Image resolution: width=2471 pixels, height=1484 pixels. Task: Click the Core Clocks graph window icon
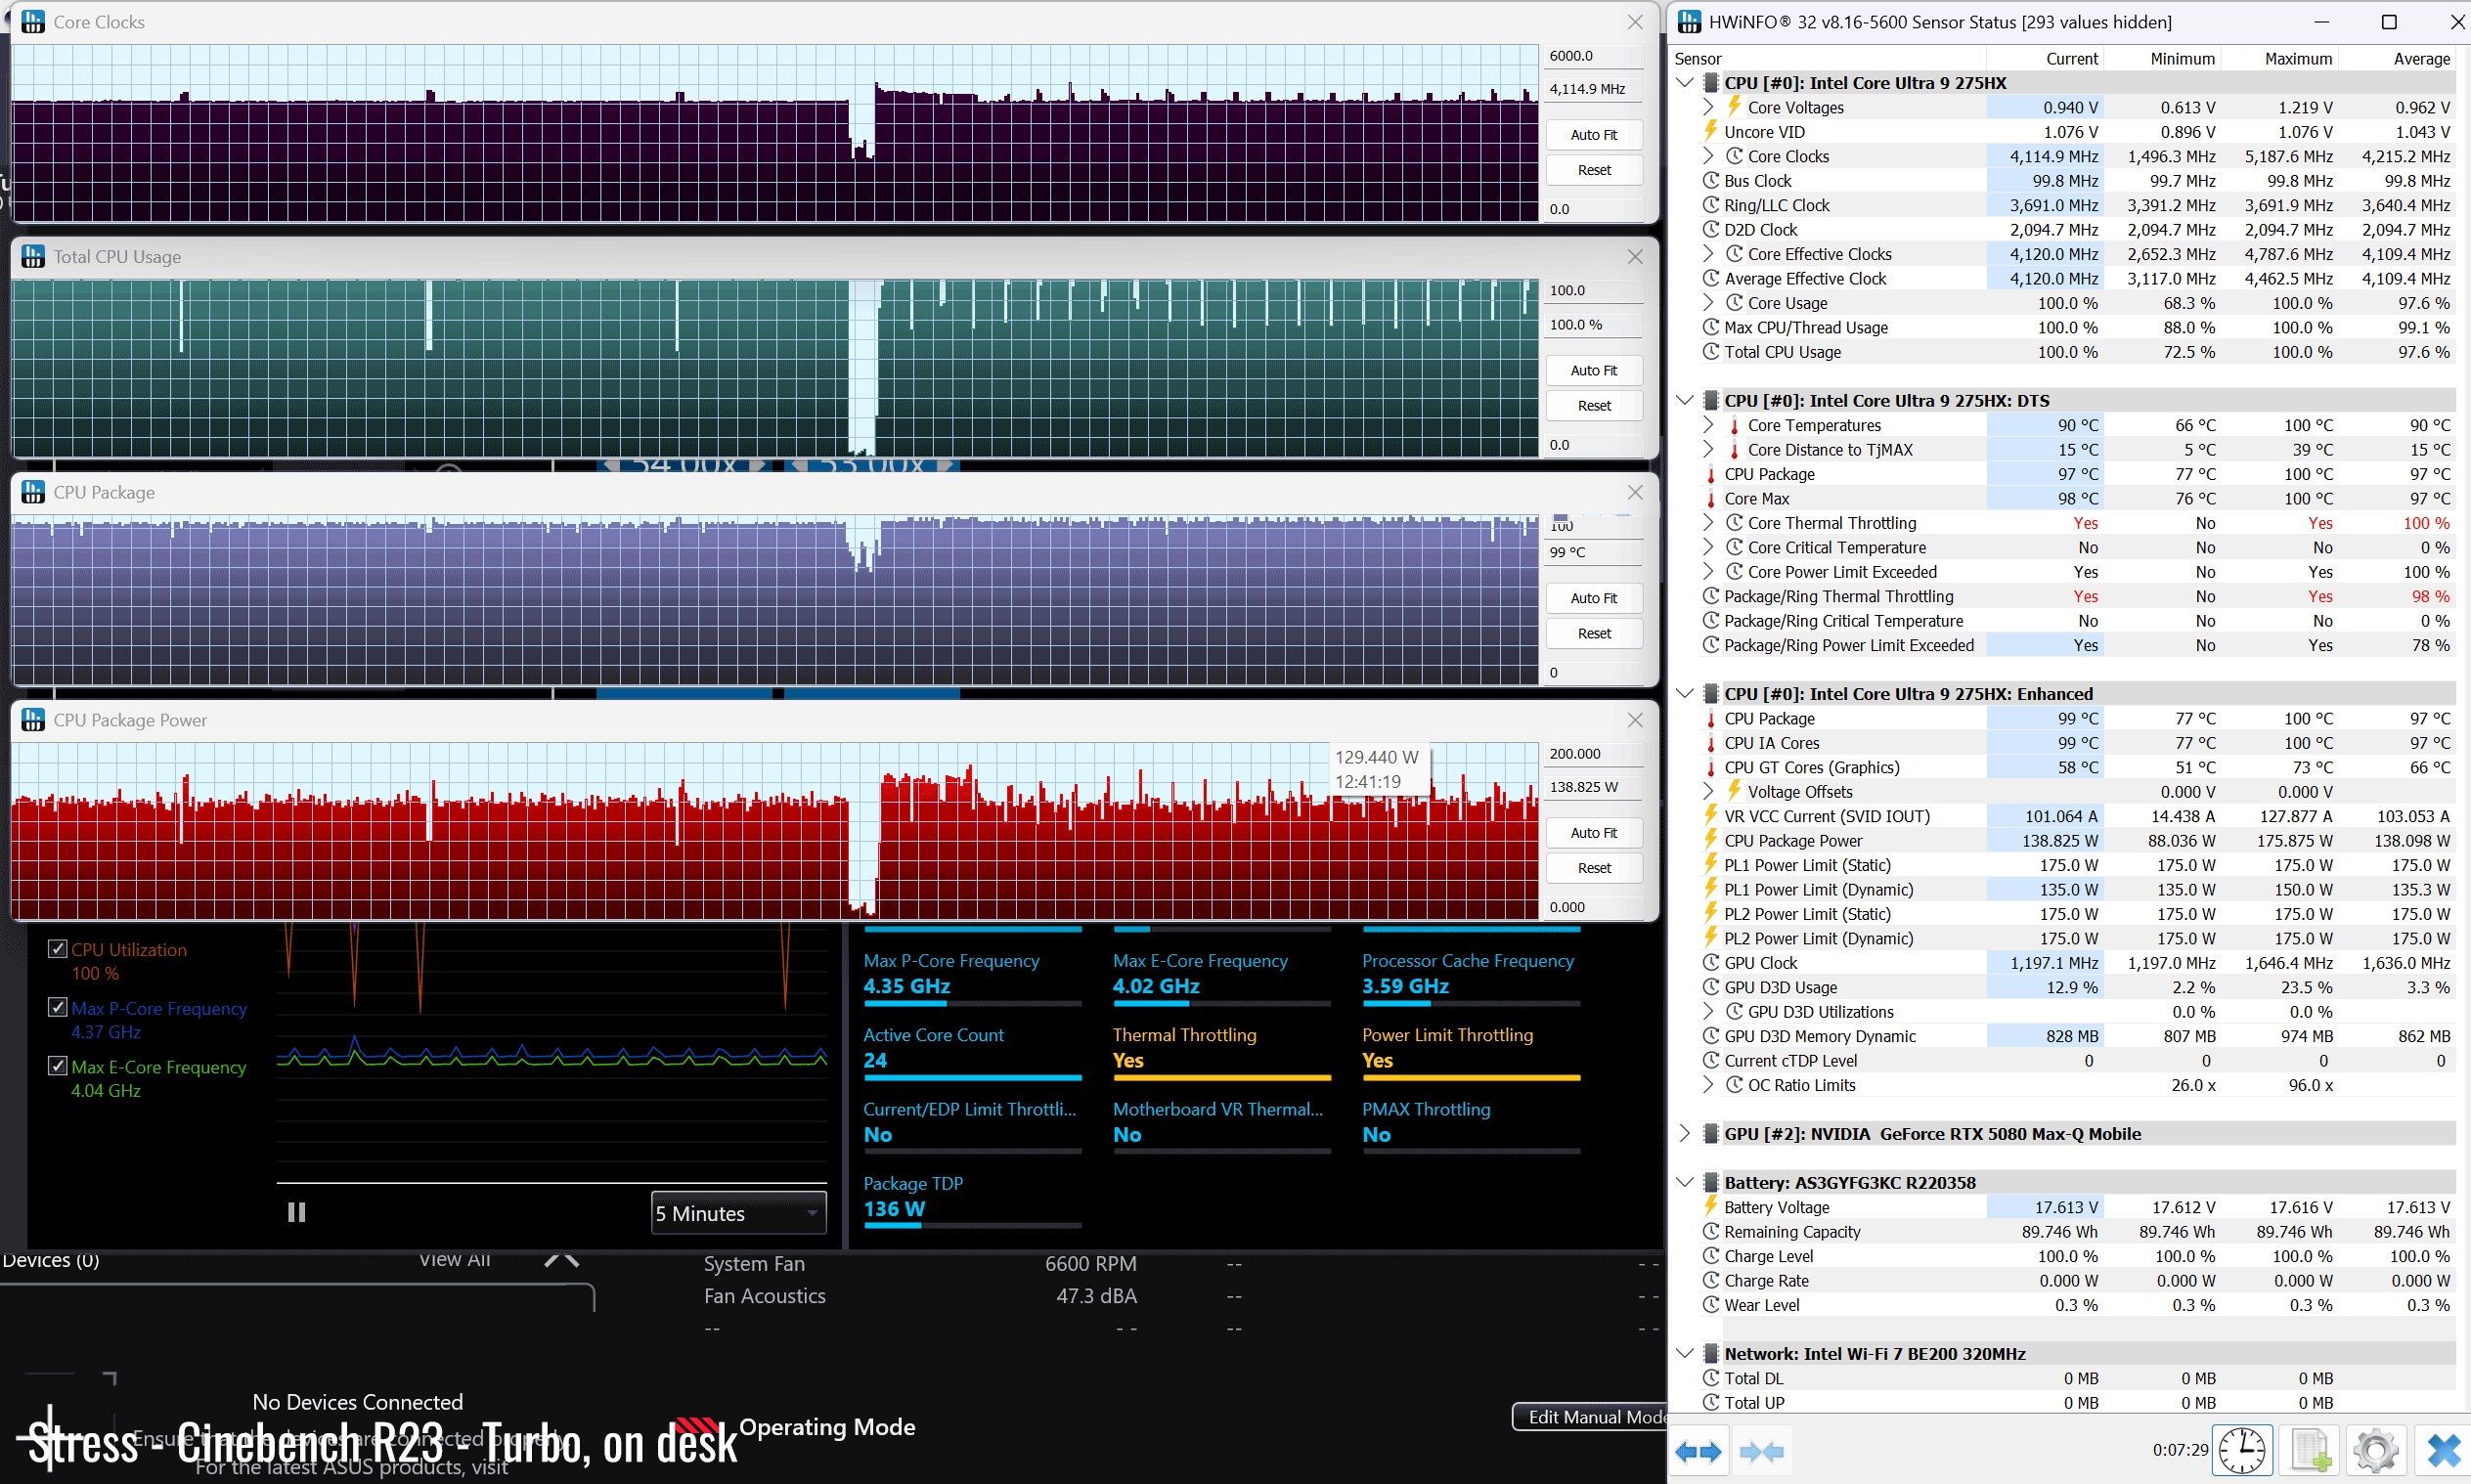tap(33, 21)
